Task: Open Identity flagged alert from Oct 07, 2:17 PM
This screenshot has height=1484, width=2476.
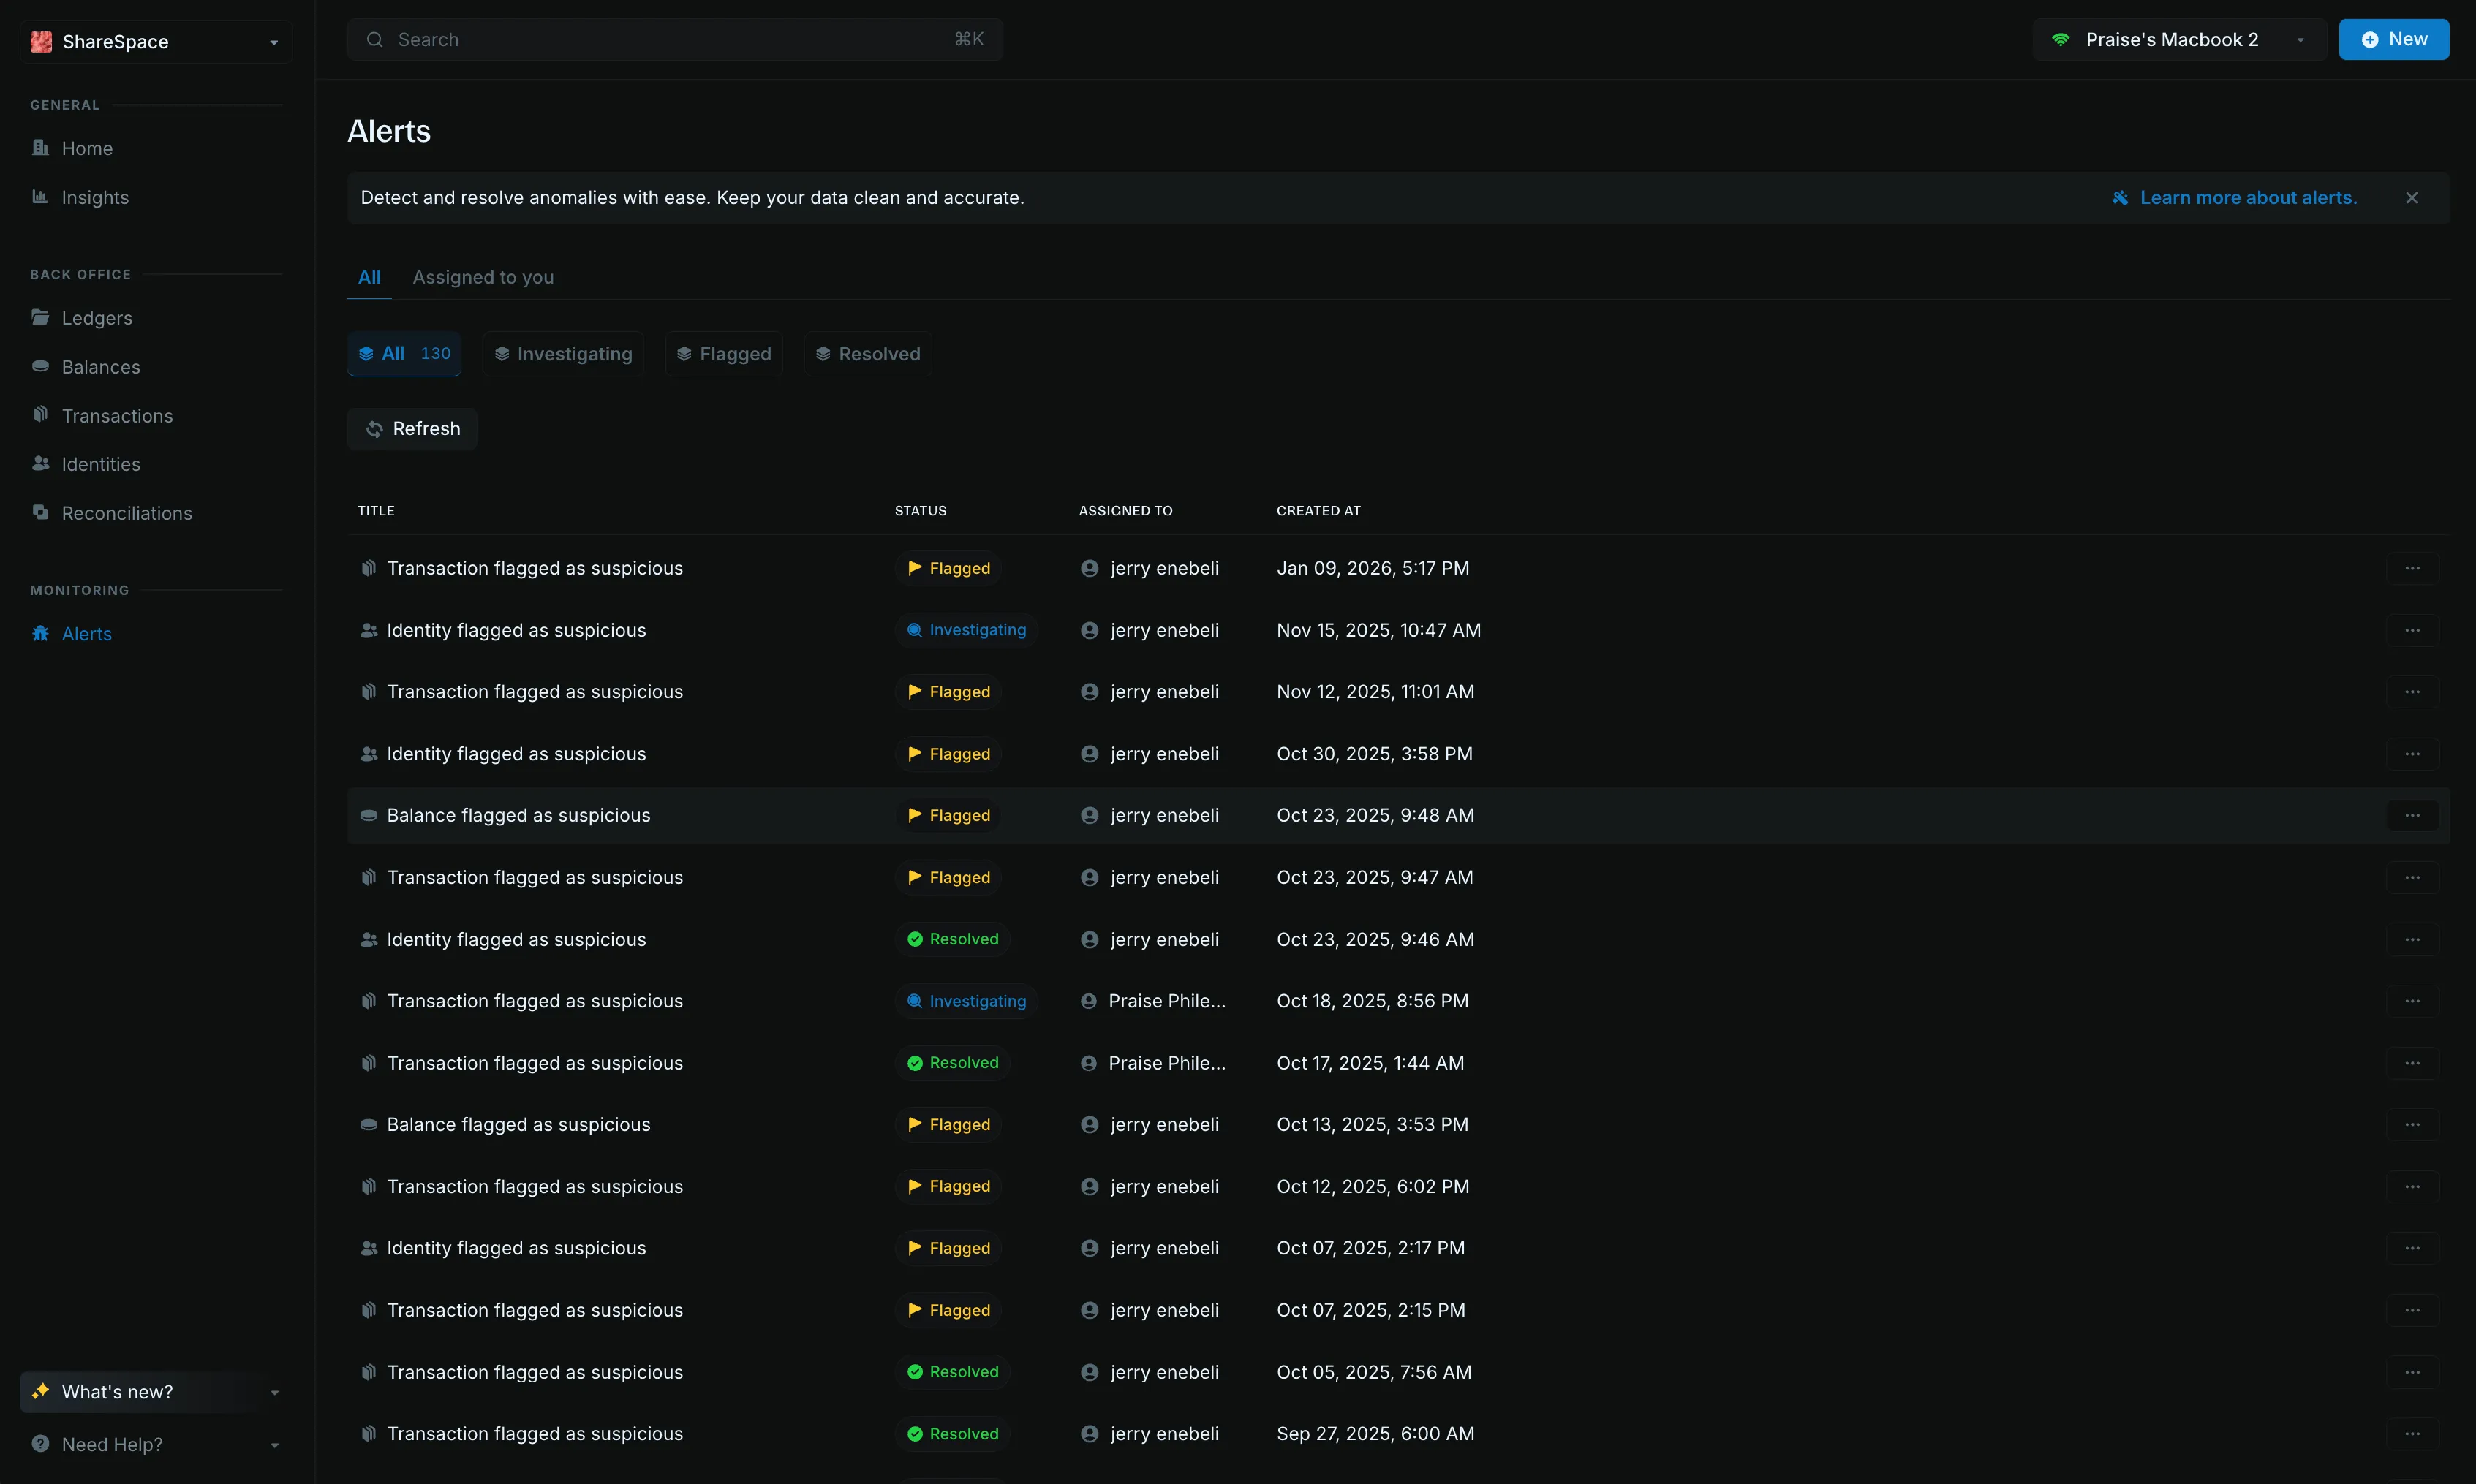Action: click(x=516, y=1249)
